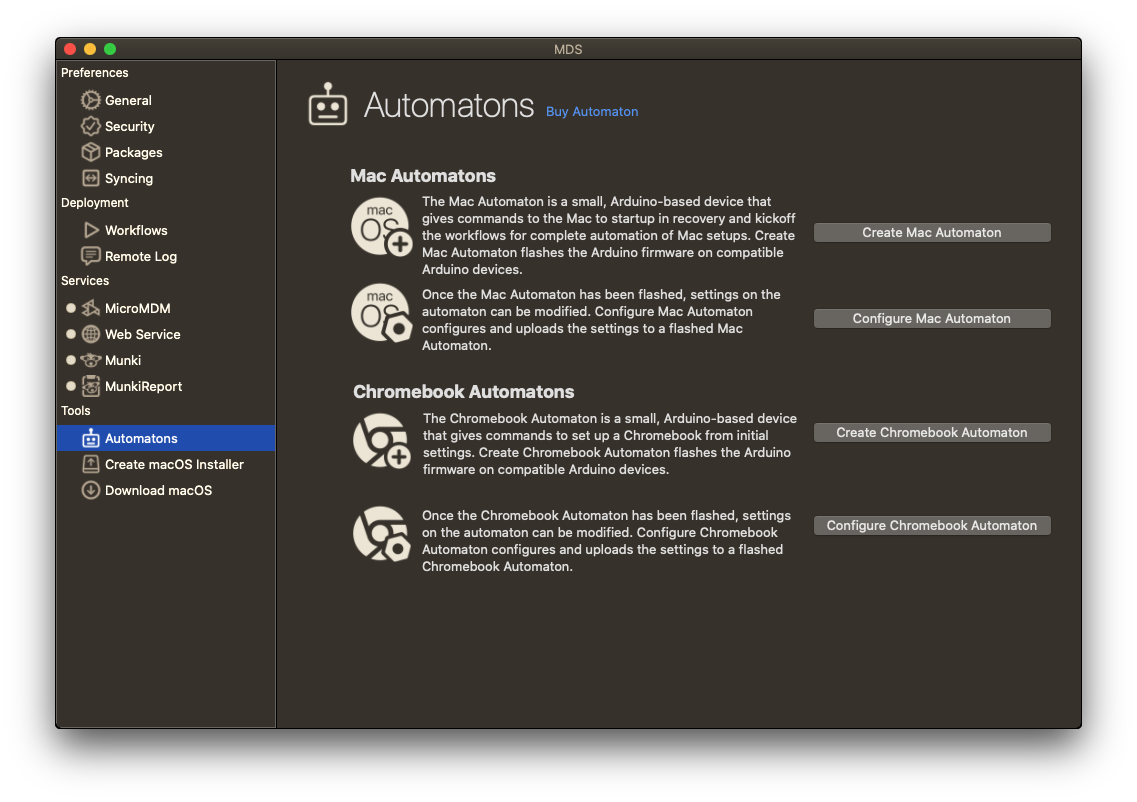Click Configure Mac Automaton button
This screenshot has height=802, width=1137.
coord(932,318)
